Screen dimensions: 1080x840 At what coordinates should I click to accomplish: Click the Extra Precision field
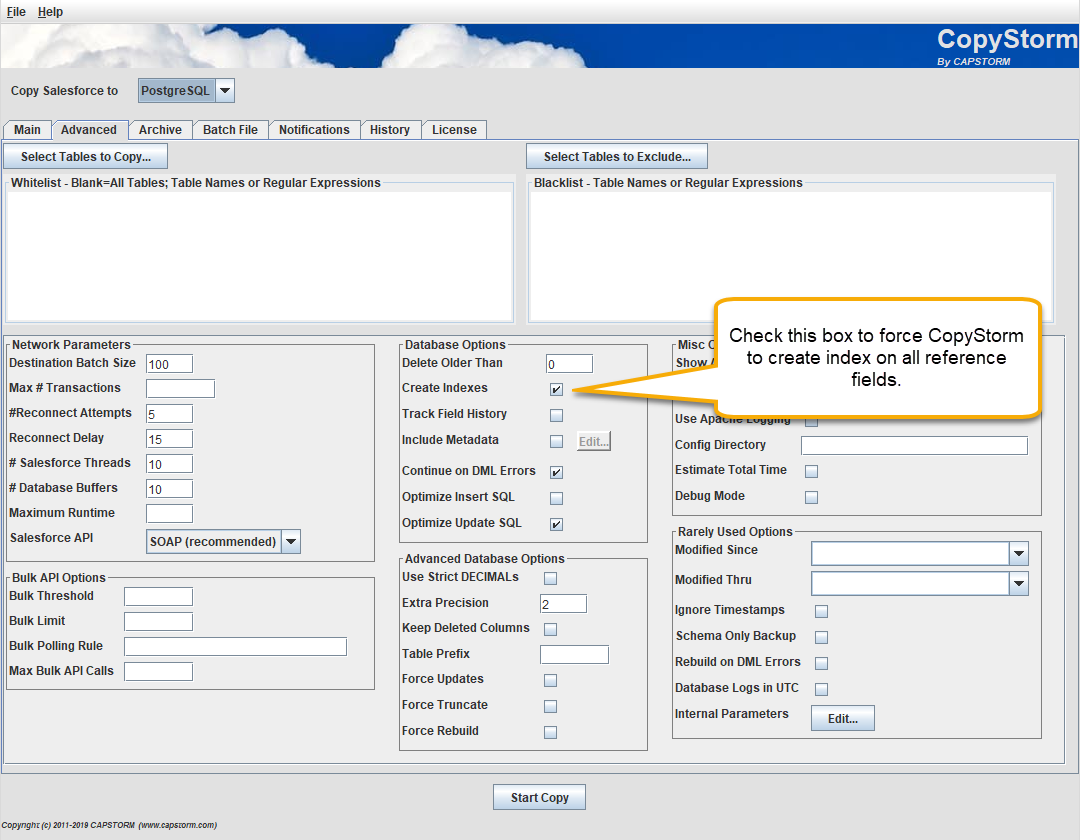tap(563, 604)
